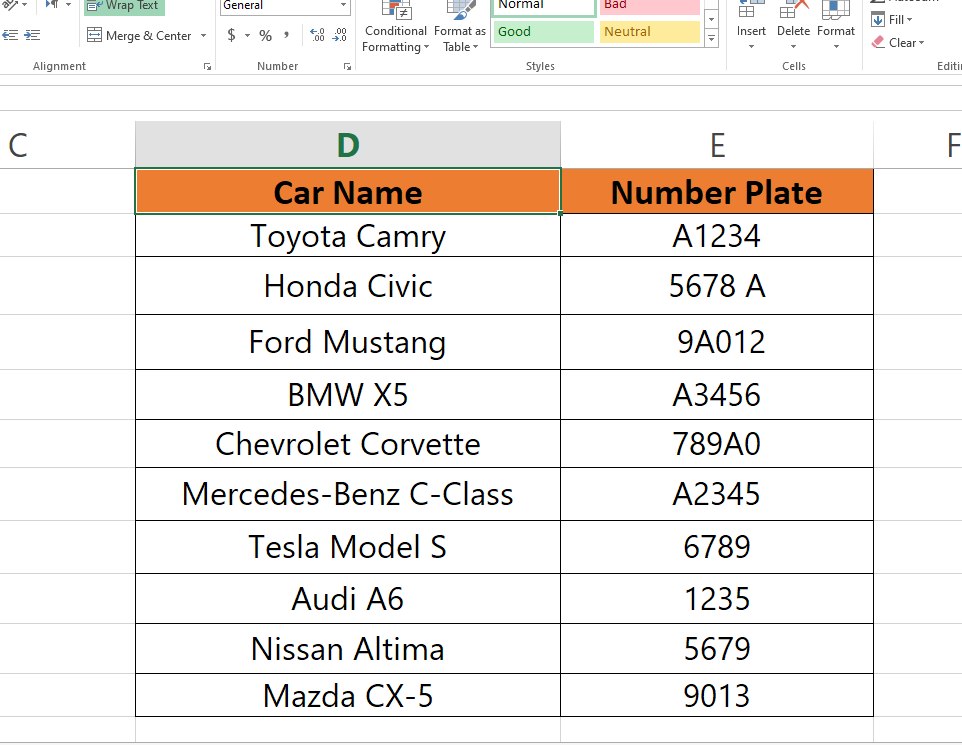Click Delete cells button
962x745 pixels.
click(x=793, y=27)
